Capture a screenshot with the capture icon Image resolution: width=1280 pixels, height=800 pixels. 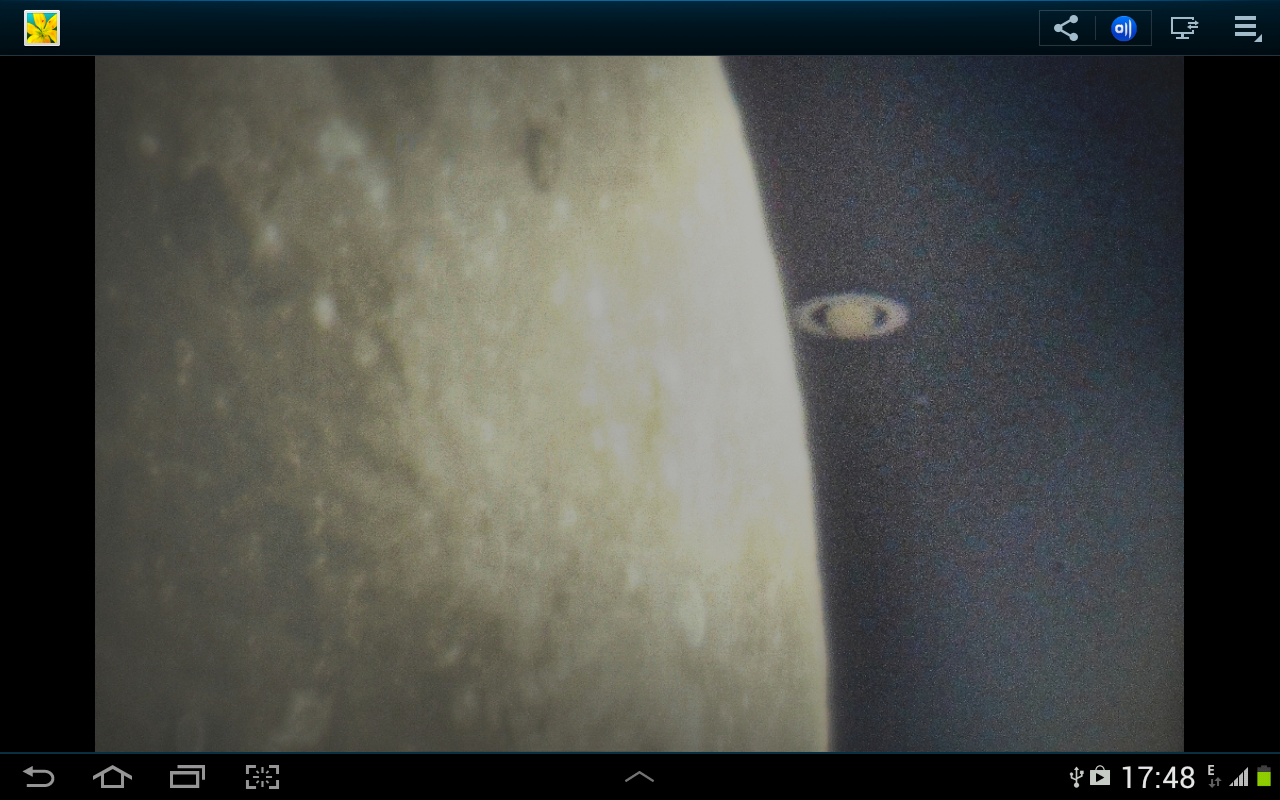coord(262,777)
